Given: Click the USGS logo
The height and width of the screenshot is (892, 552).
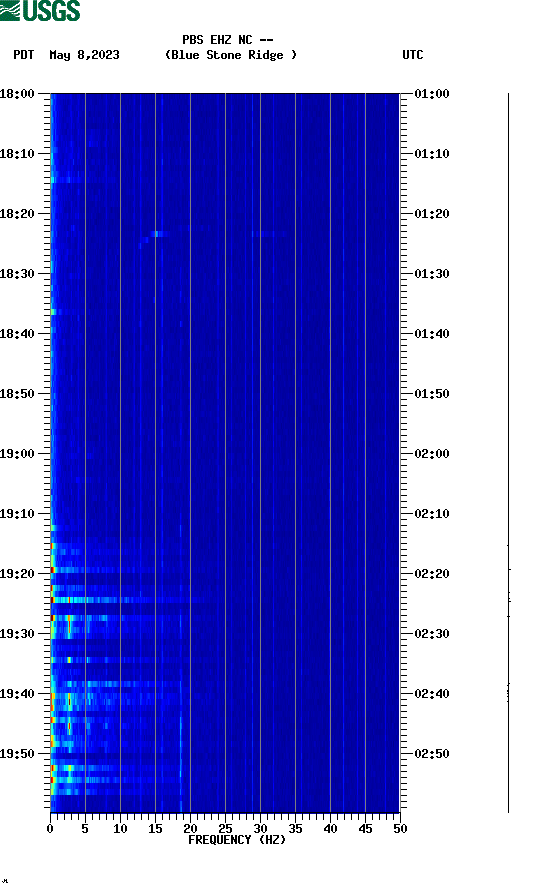Looking at the screenshot, I should tap(40, 10).
